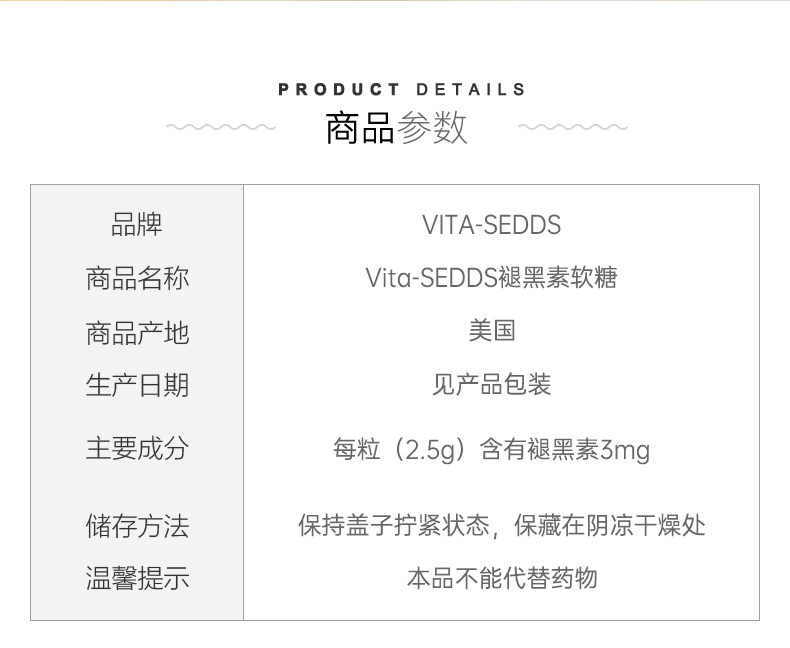The width and height of the screenshot is (790, 648).
Task: Select the 商品参数 section title
Action: 396,129
